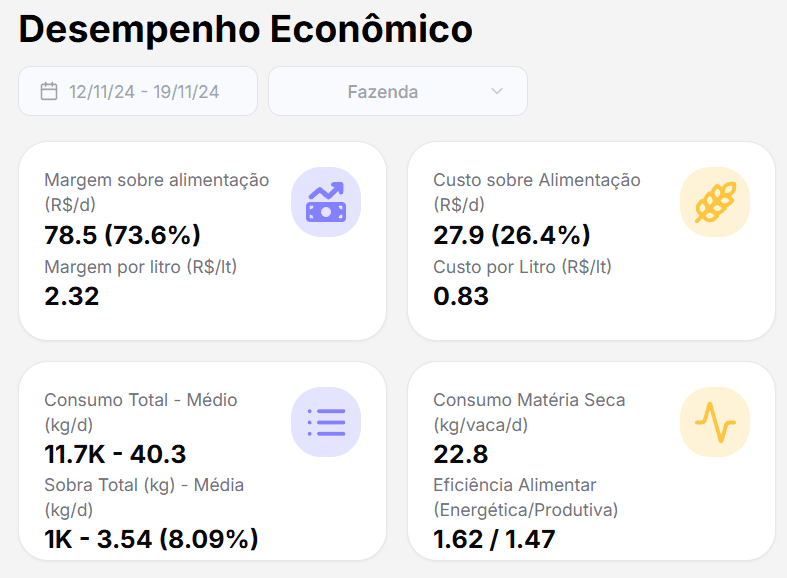Click the 1K - 3.54 (8.09%) leftover value
The height and width of the screenshot is (578, 787).
(x=151, y=539)
